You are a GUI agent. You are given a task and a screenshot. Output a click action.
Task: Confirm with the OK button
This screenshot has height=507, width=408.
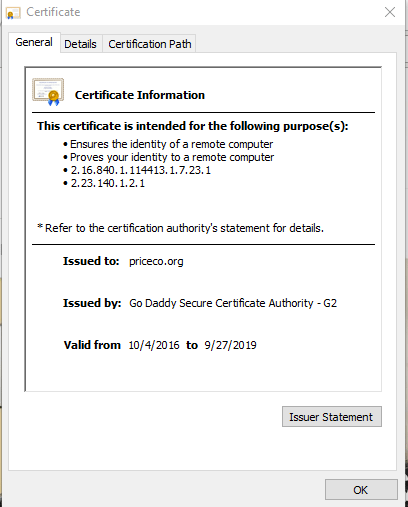point(361,490)
